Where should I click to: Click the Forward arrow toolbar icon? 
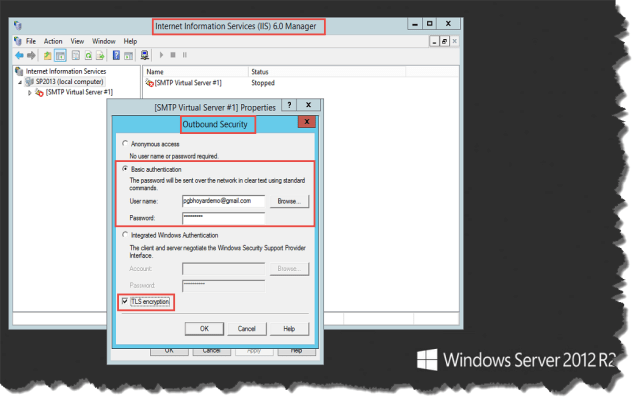(x=30, y=55)
